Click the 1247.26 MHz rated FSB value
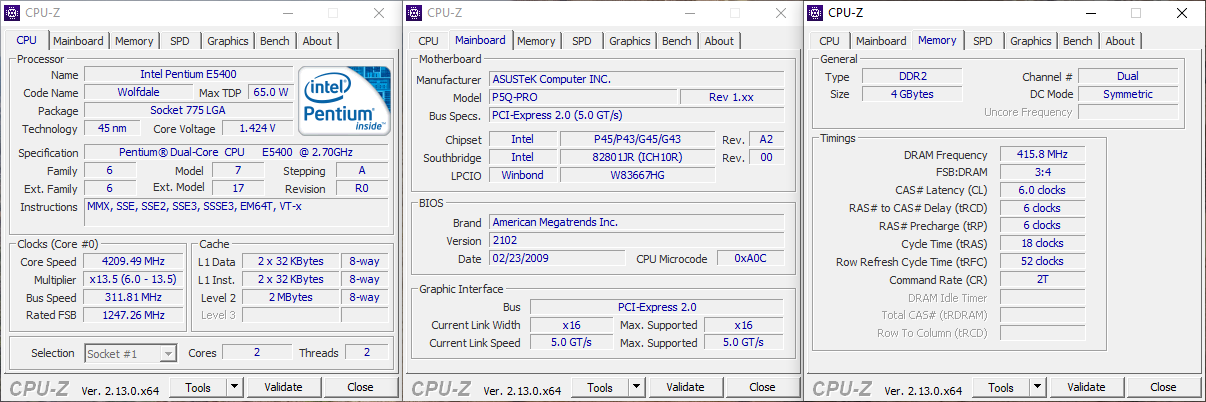The height and width of the screenshot is (402, 1206). [x=133, y=315]
